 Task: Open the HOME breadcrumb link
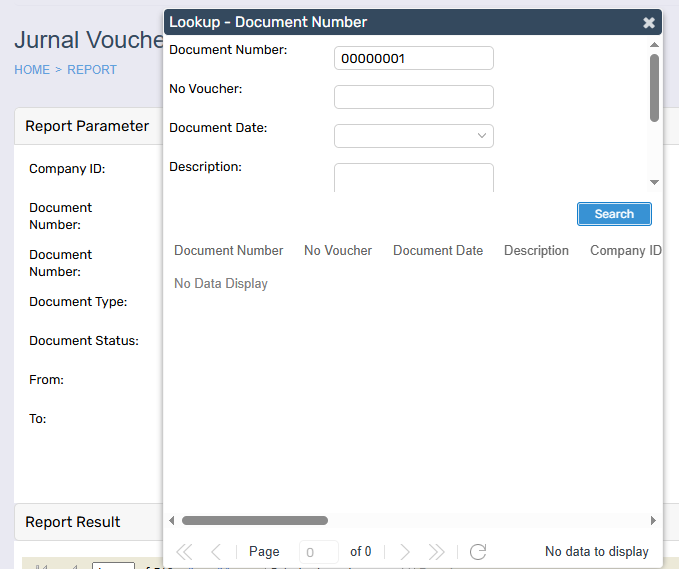point(32,70)
